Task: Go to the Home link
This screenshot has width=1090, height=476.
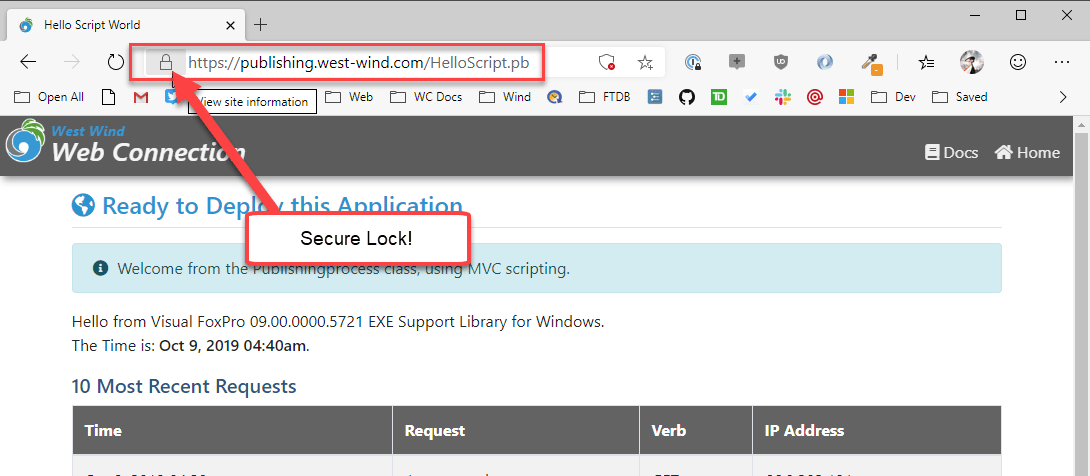Action: point(1027,152)
